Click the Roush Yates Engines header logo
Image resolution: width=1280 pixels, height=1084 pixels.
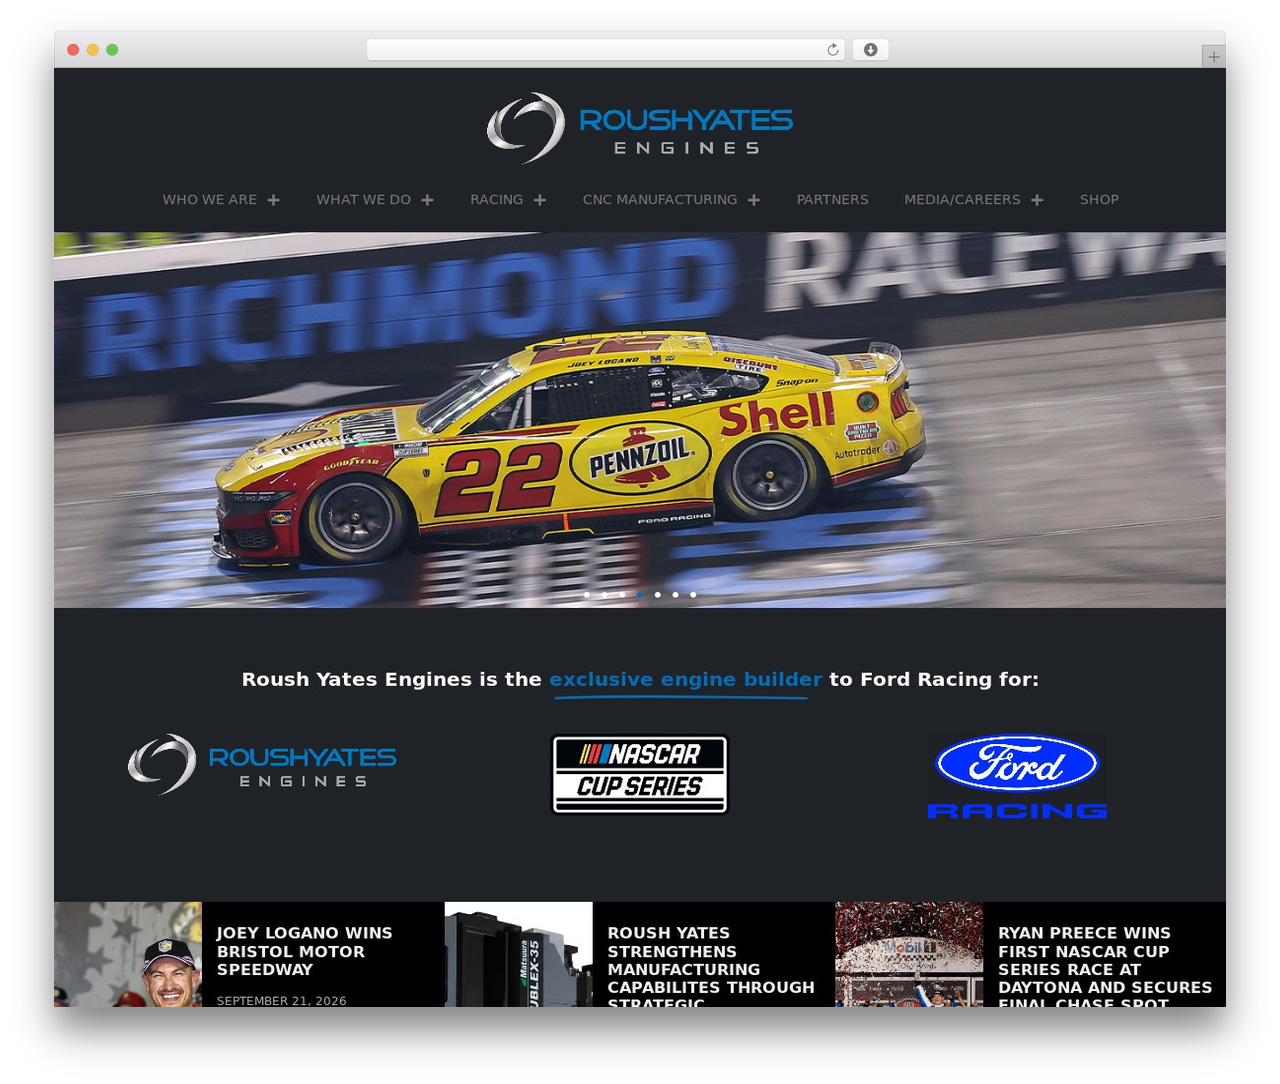640,128
